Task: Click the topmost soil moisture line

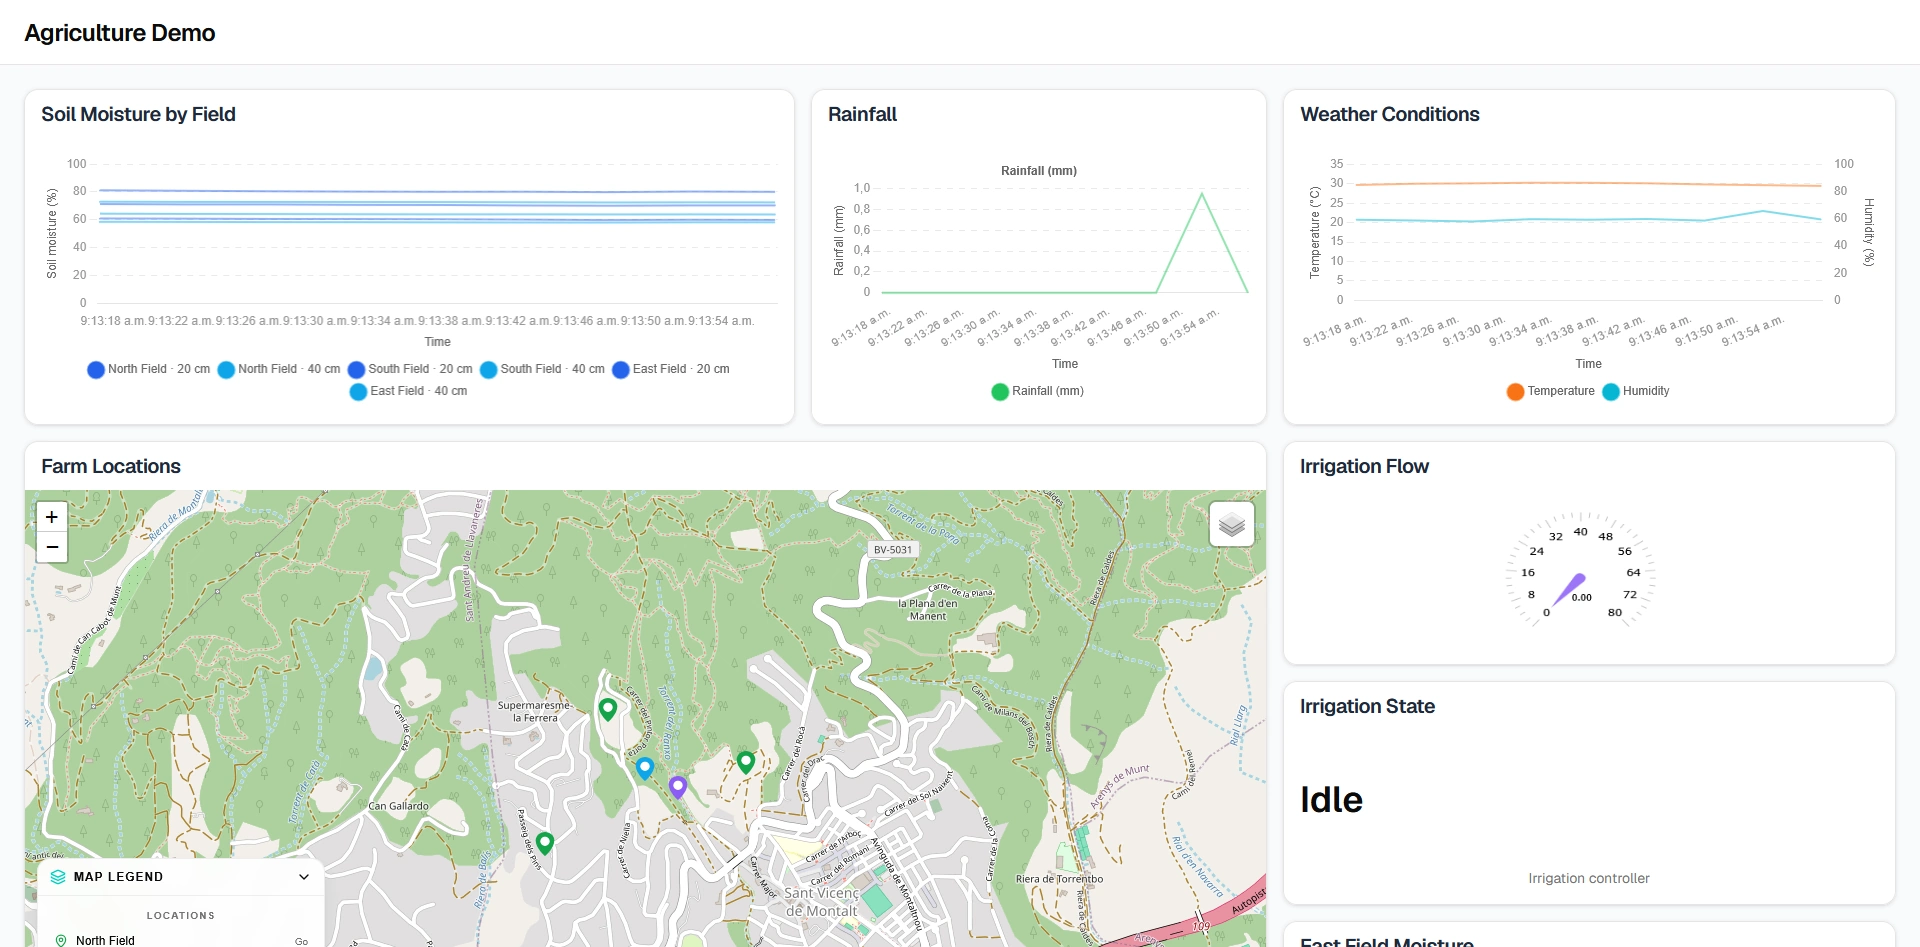Action: [x=437, y=191]
